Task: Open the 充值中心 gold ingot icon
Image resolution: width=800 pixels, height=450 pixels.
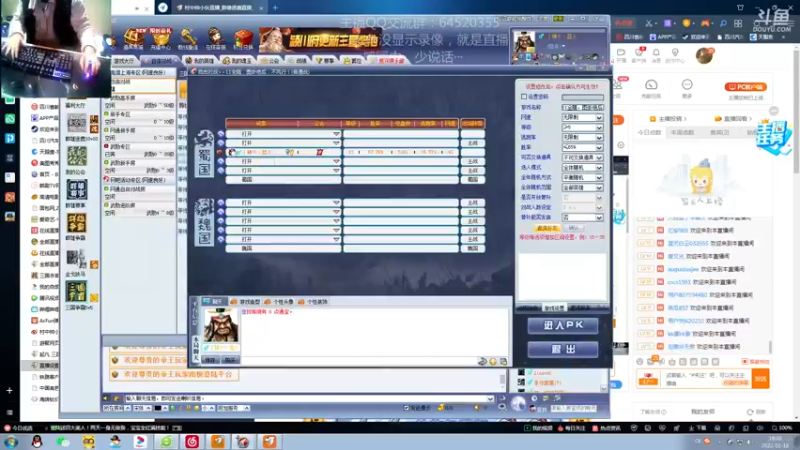Action: pos(160,38)
